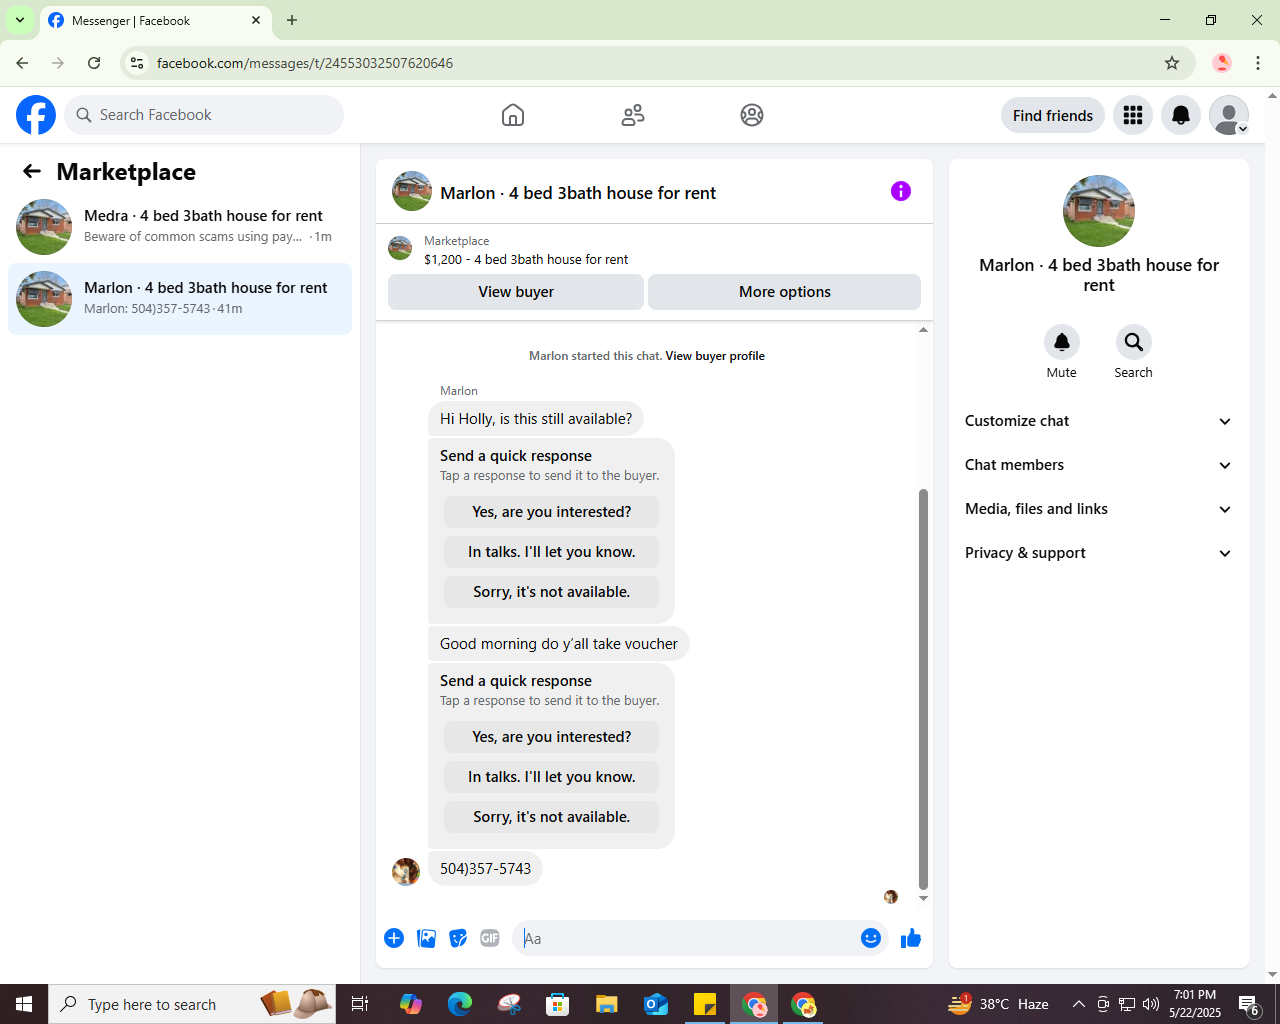This screenshot has height=1024, width=1280.
Task: Search in conversation with the magnifier icon
Action: (x=1134, y=342)
